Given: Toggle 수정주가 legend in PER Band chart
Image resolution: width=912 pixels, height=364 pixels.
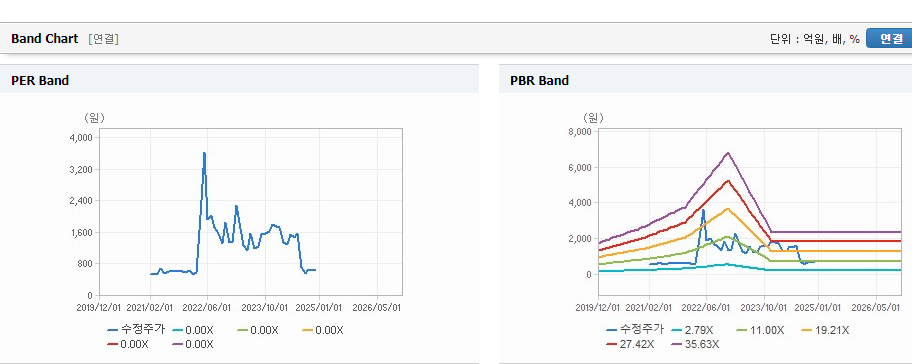Looking at the screenshot, I should pos(136,330).
